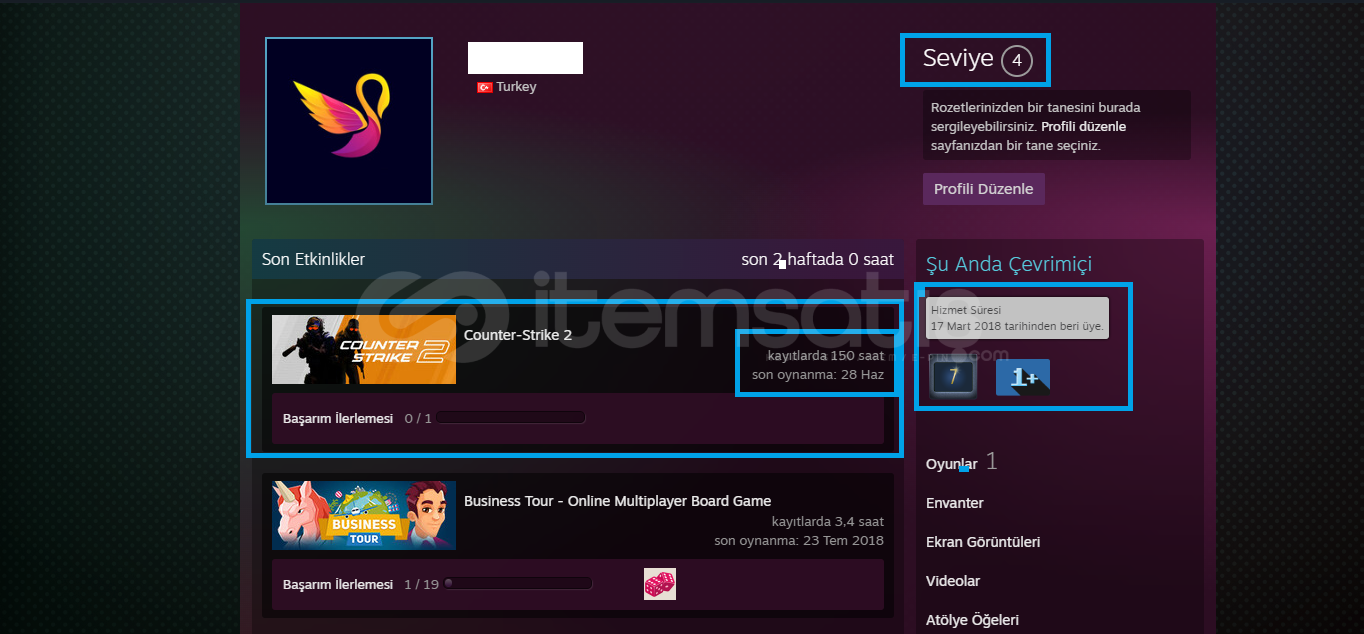Click the years of service badge icon

tap(954, 378)
